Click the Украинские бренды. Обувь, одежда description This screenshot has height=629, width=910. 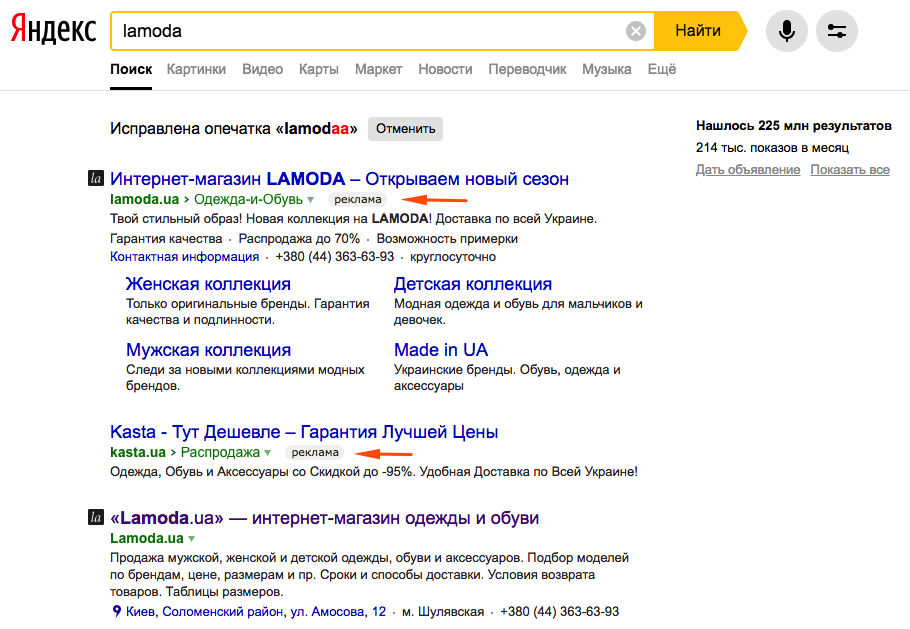pos(507,377)
